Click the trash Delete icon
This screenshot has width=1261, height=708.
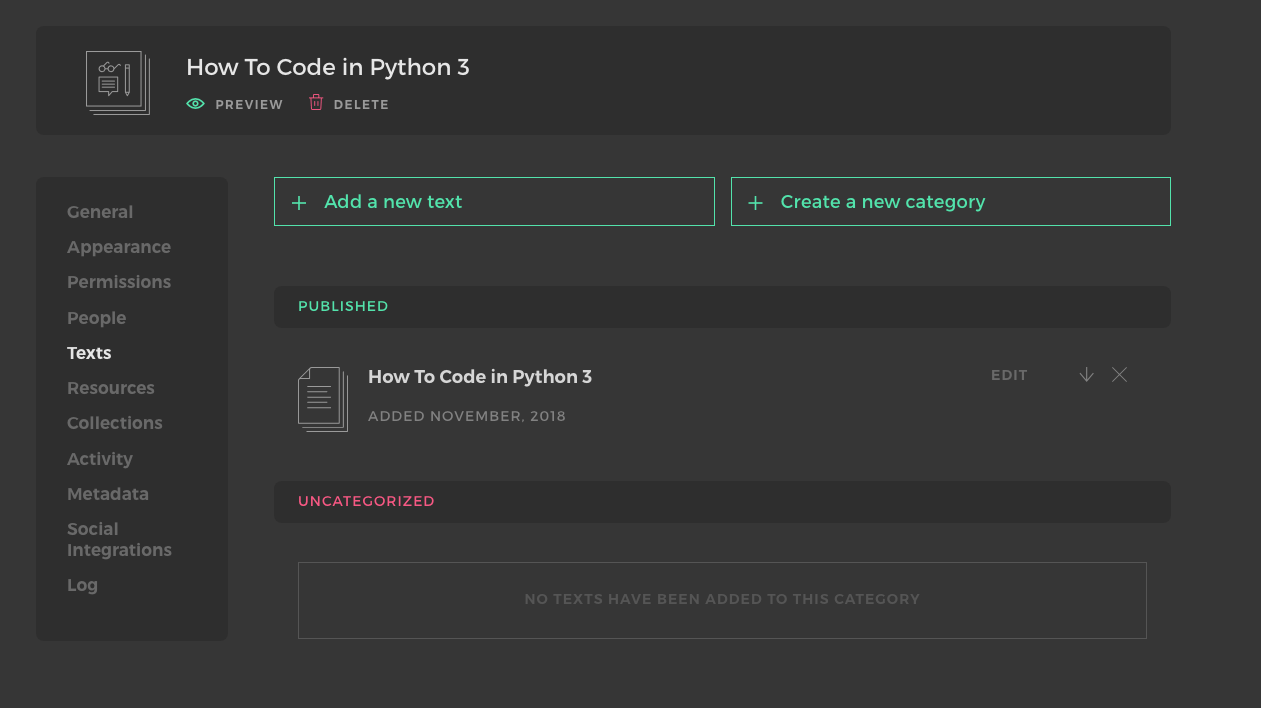[x=316, y=102]
